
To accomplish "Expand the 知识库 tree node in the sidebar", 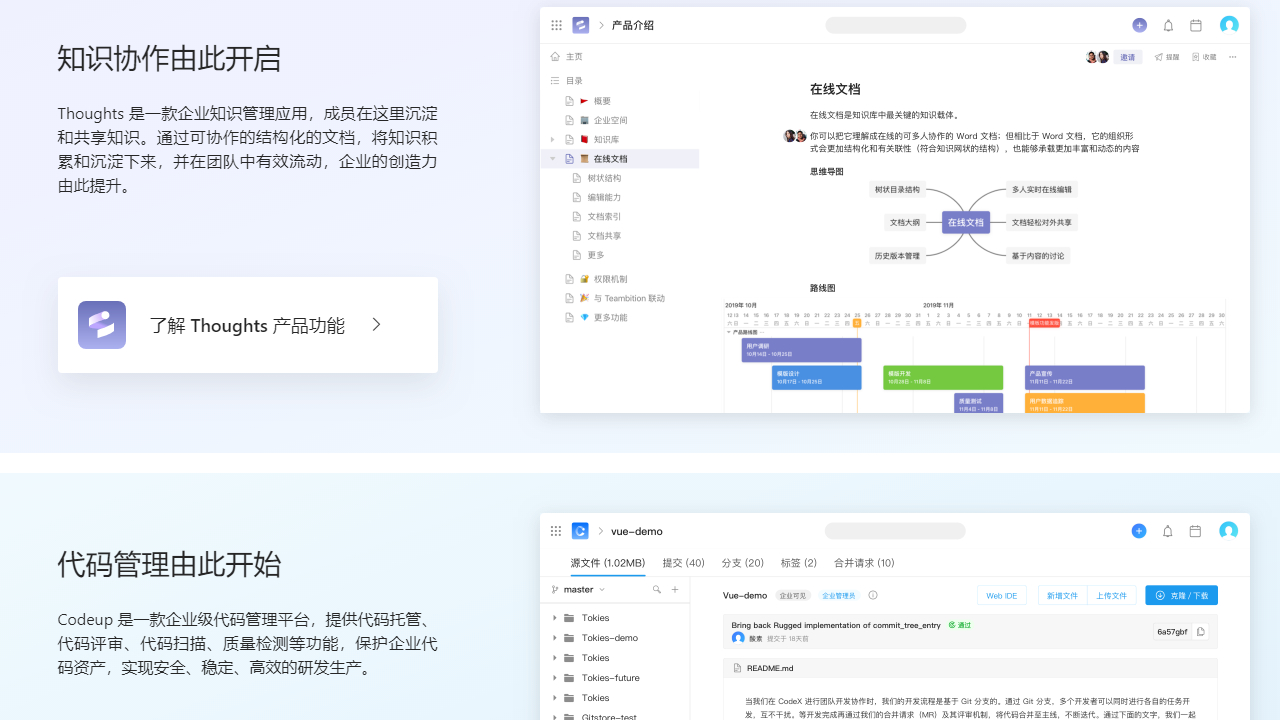I will click(551, 139).
